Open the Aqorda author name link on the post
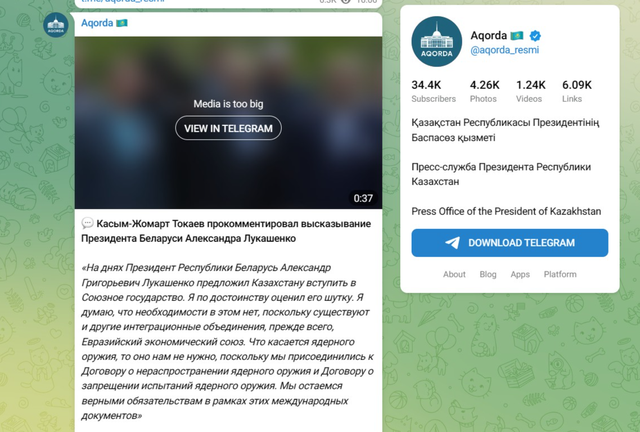640x432 pixels. pyautogui.click(x=97, y=23)
